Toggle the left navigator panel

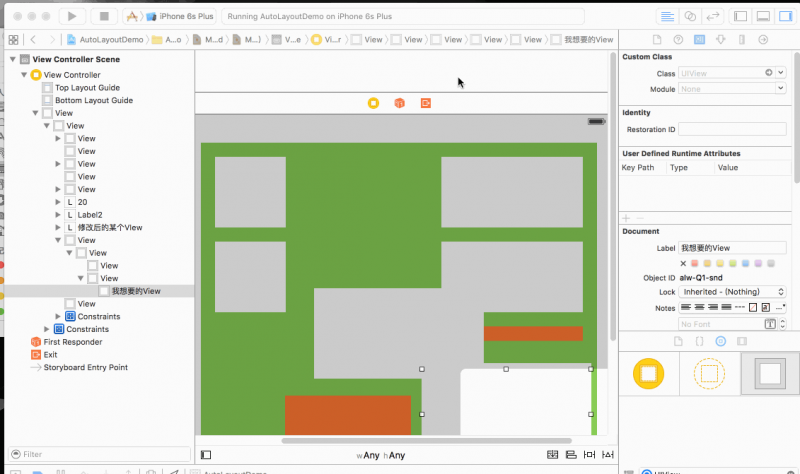(x=740, y=17)
